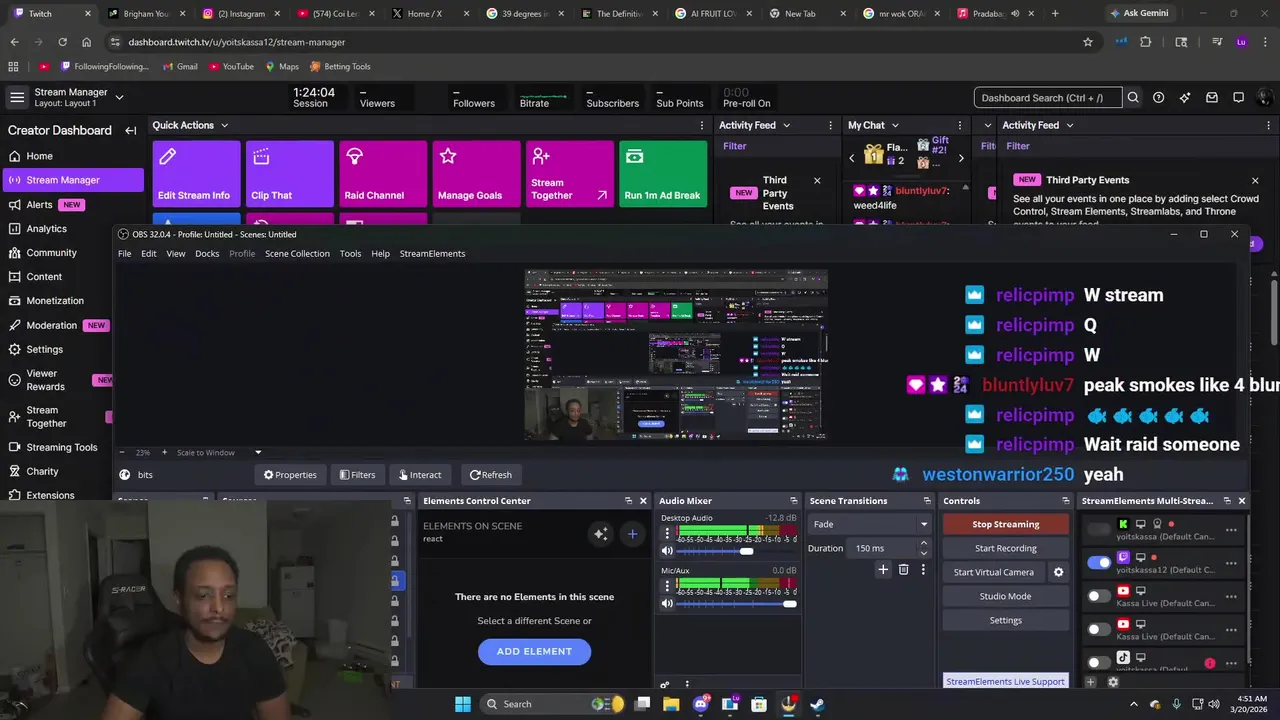Open Scale to Window preview dropdown
The width and height of the screenshot is (1280, 720).
(x=219, y=452)
